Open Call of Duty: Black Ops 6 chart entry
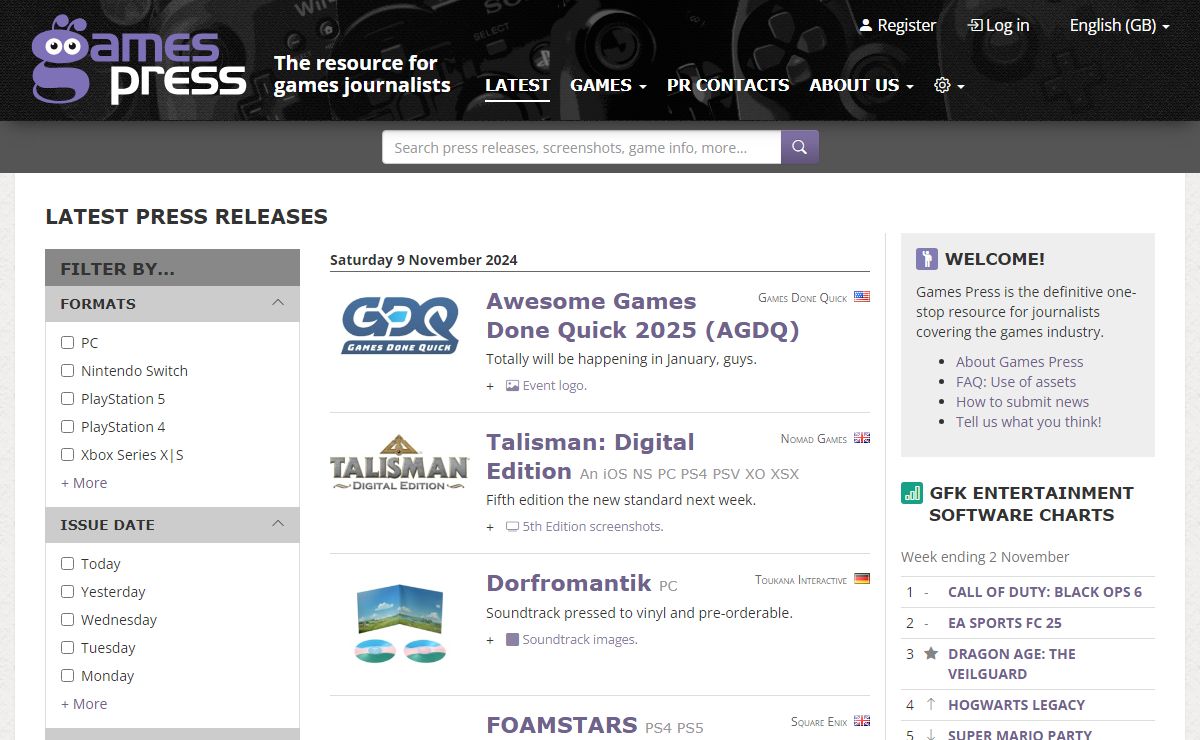 point(1045,592)
